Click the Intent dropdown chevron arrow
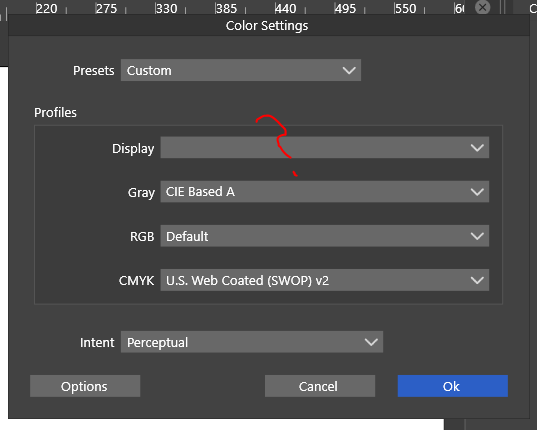Image resolution: width=537 pixels, height=430 pixels. pos(371,342)
